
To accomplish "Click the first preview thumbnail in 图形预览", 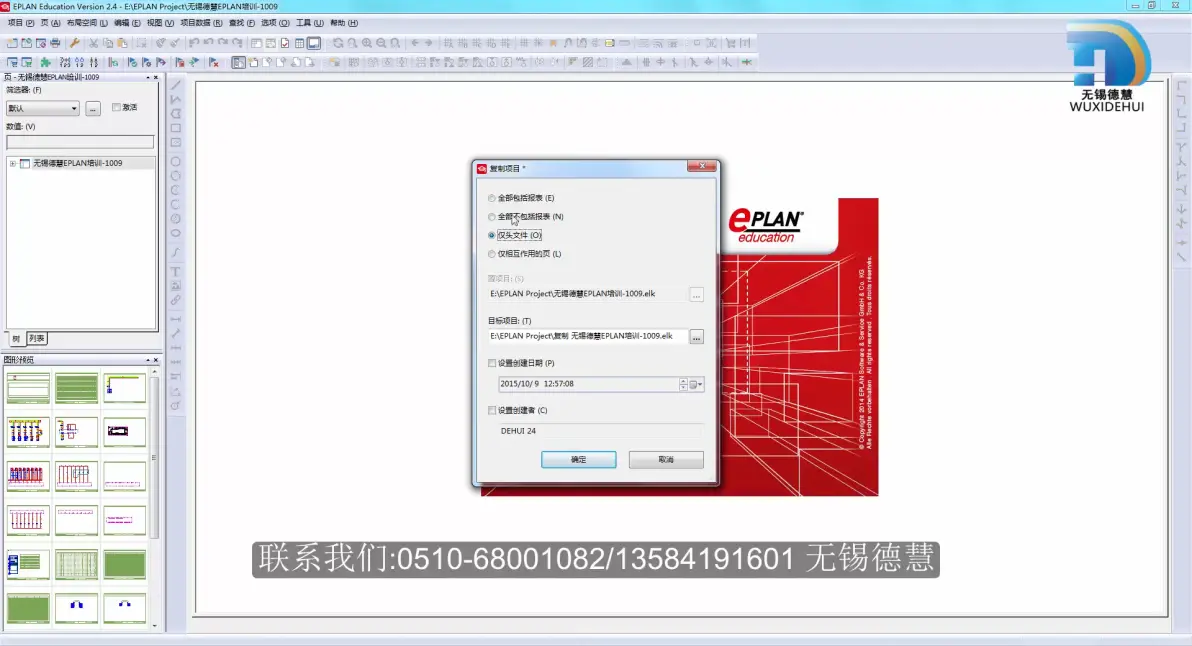I will coord(28,388).
